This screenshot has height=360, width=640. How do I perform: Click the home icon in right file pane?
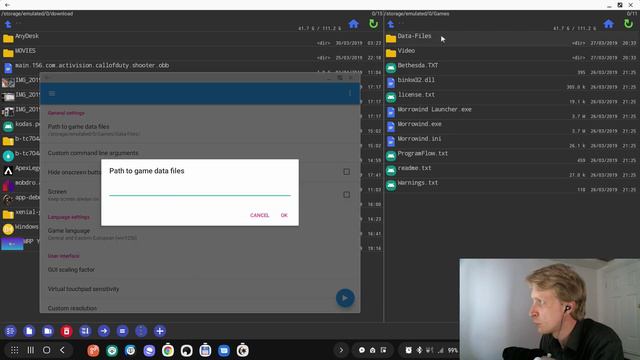(608, 24)
